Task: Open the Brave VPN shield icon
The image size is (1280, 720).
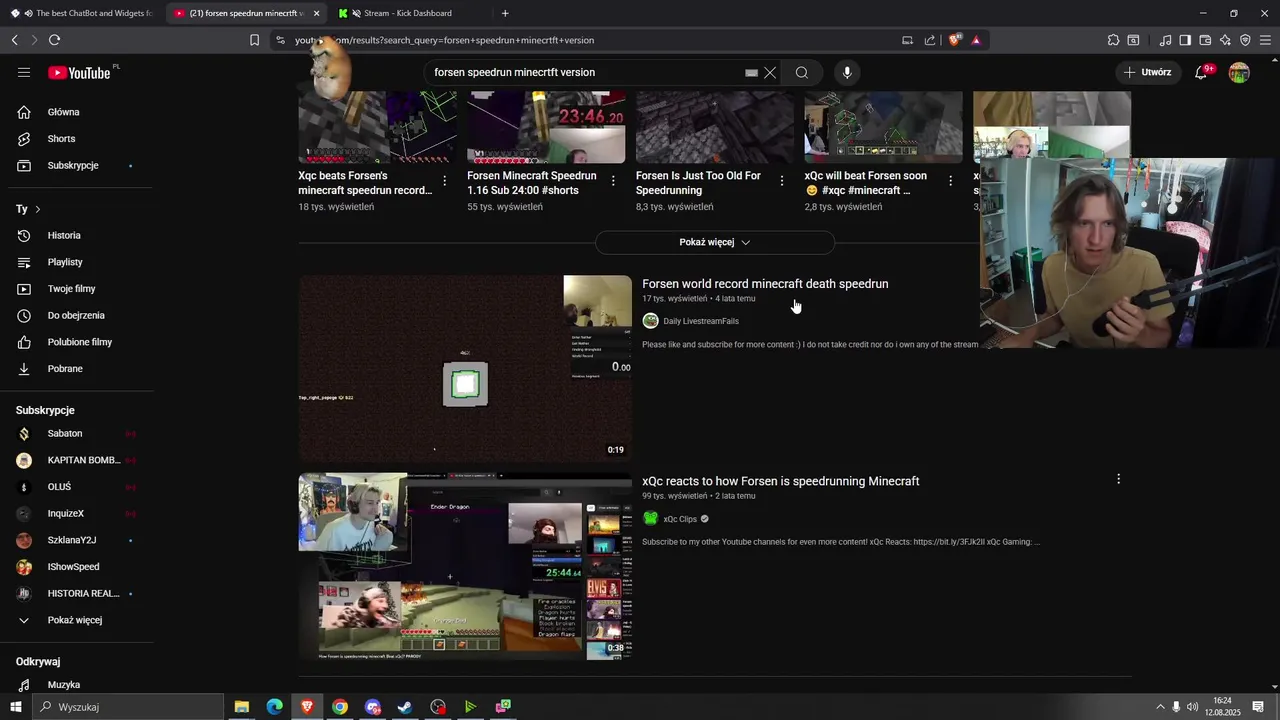Action: [1245, 40]
